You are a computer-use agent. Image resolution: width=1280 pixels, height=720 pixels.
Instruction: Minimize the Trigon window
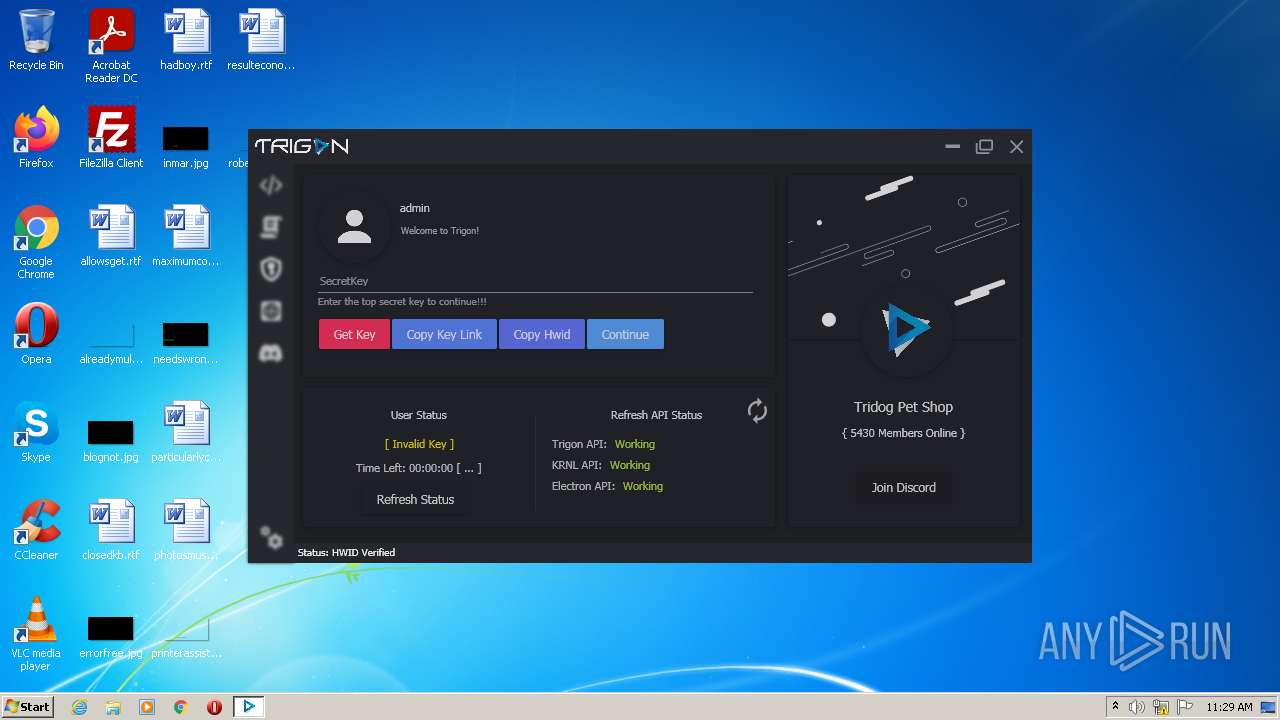click(x=953, y=146)
